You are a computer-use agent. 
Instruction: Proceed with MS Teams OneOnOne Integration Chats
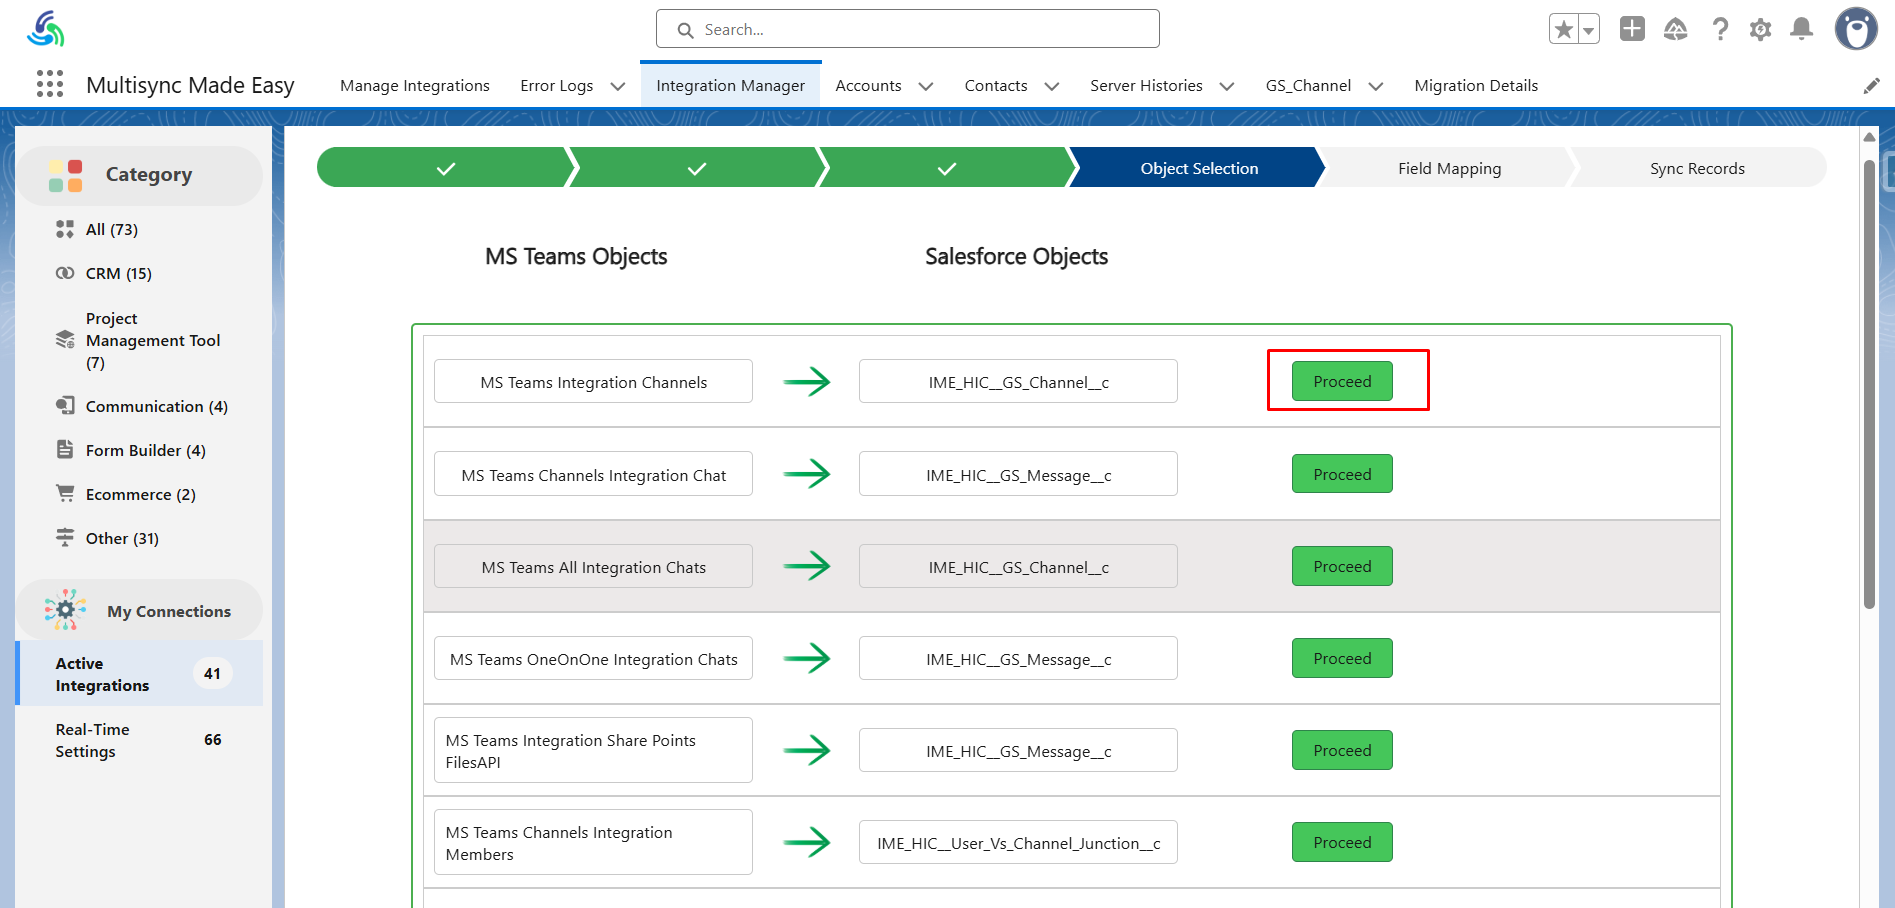pos(1341,658)
